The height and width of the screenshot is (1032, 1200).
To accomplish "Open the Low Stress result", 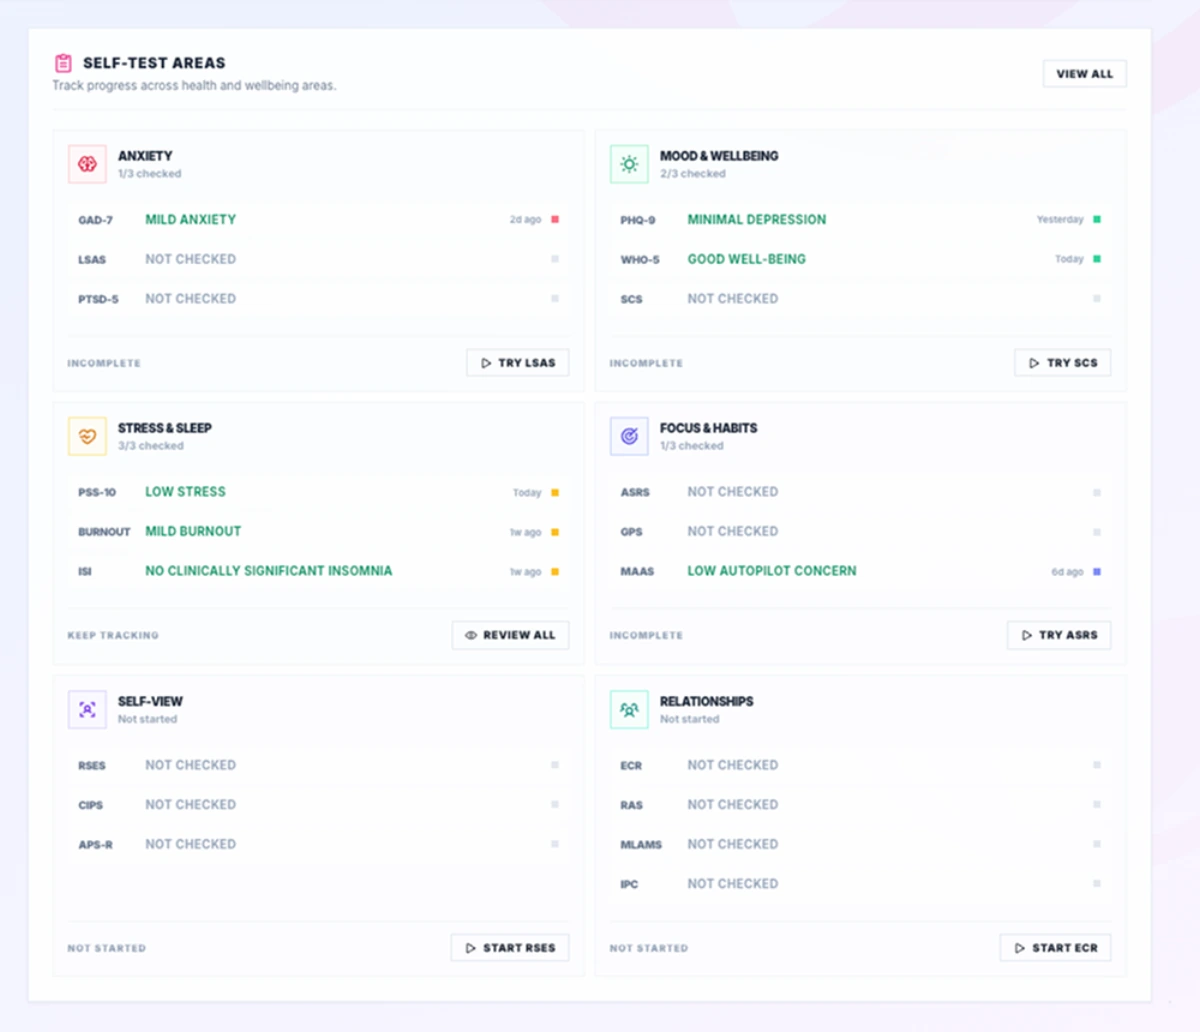I will pyautogui.click(x=186, y=492).
